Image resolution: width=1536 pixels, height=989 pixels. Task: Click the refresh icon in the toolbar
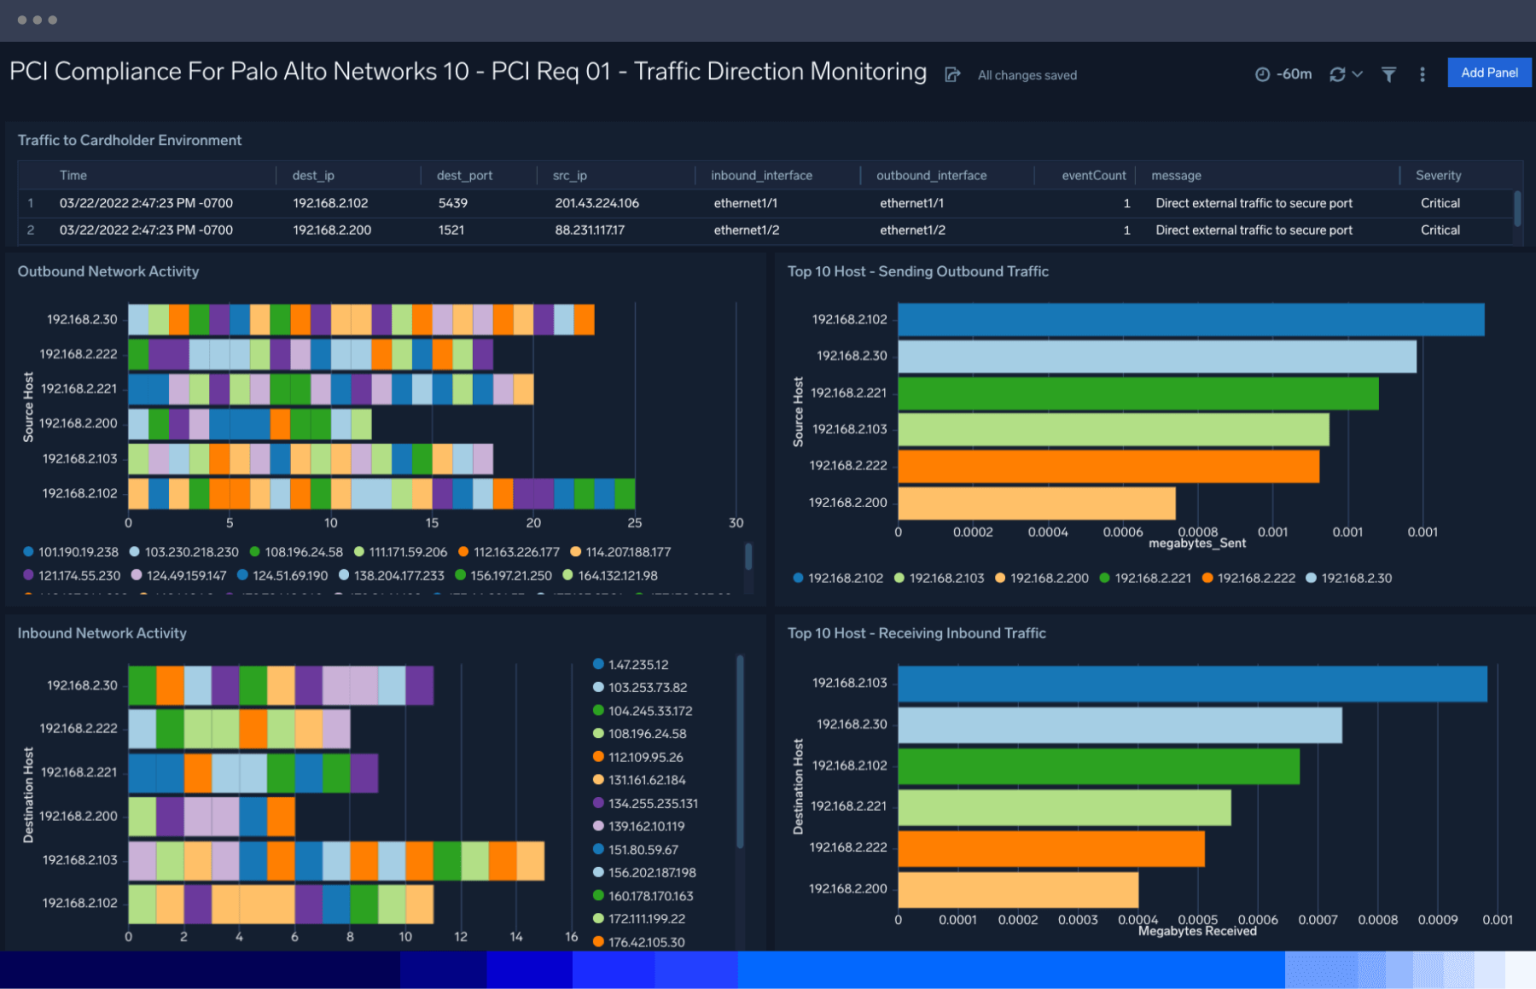tap(1337, 74)
